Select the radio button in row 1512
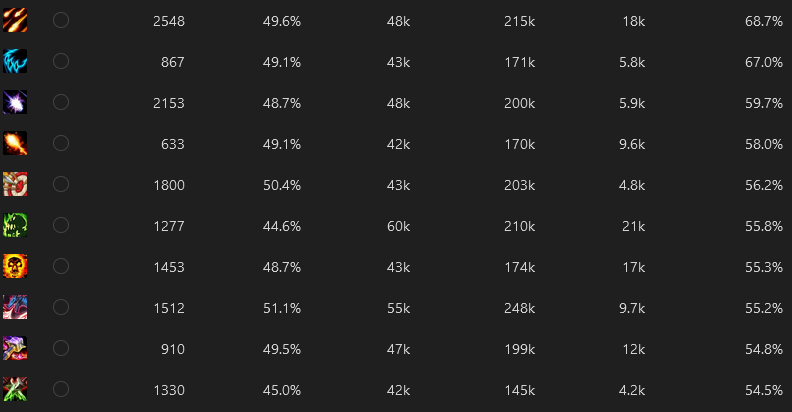792x412 pixels. coord(61,307)
